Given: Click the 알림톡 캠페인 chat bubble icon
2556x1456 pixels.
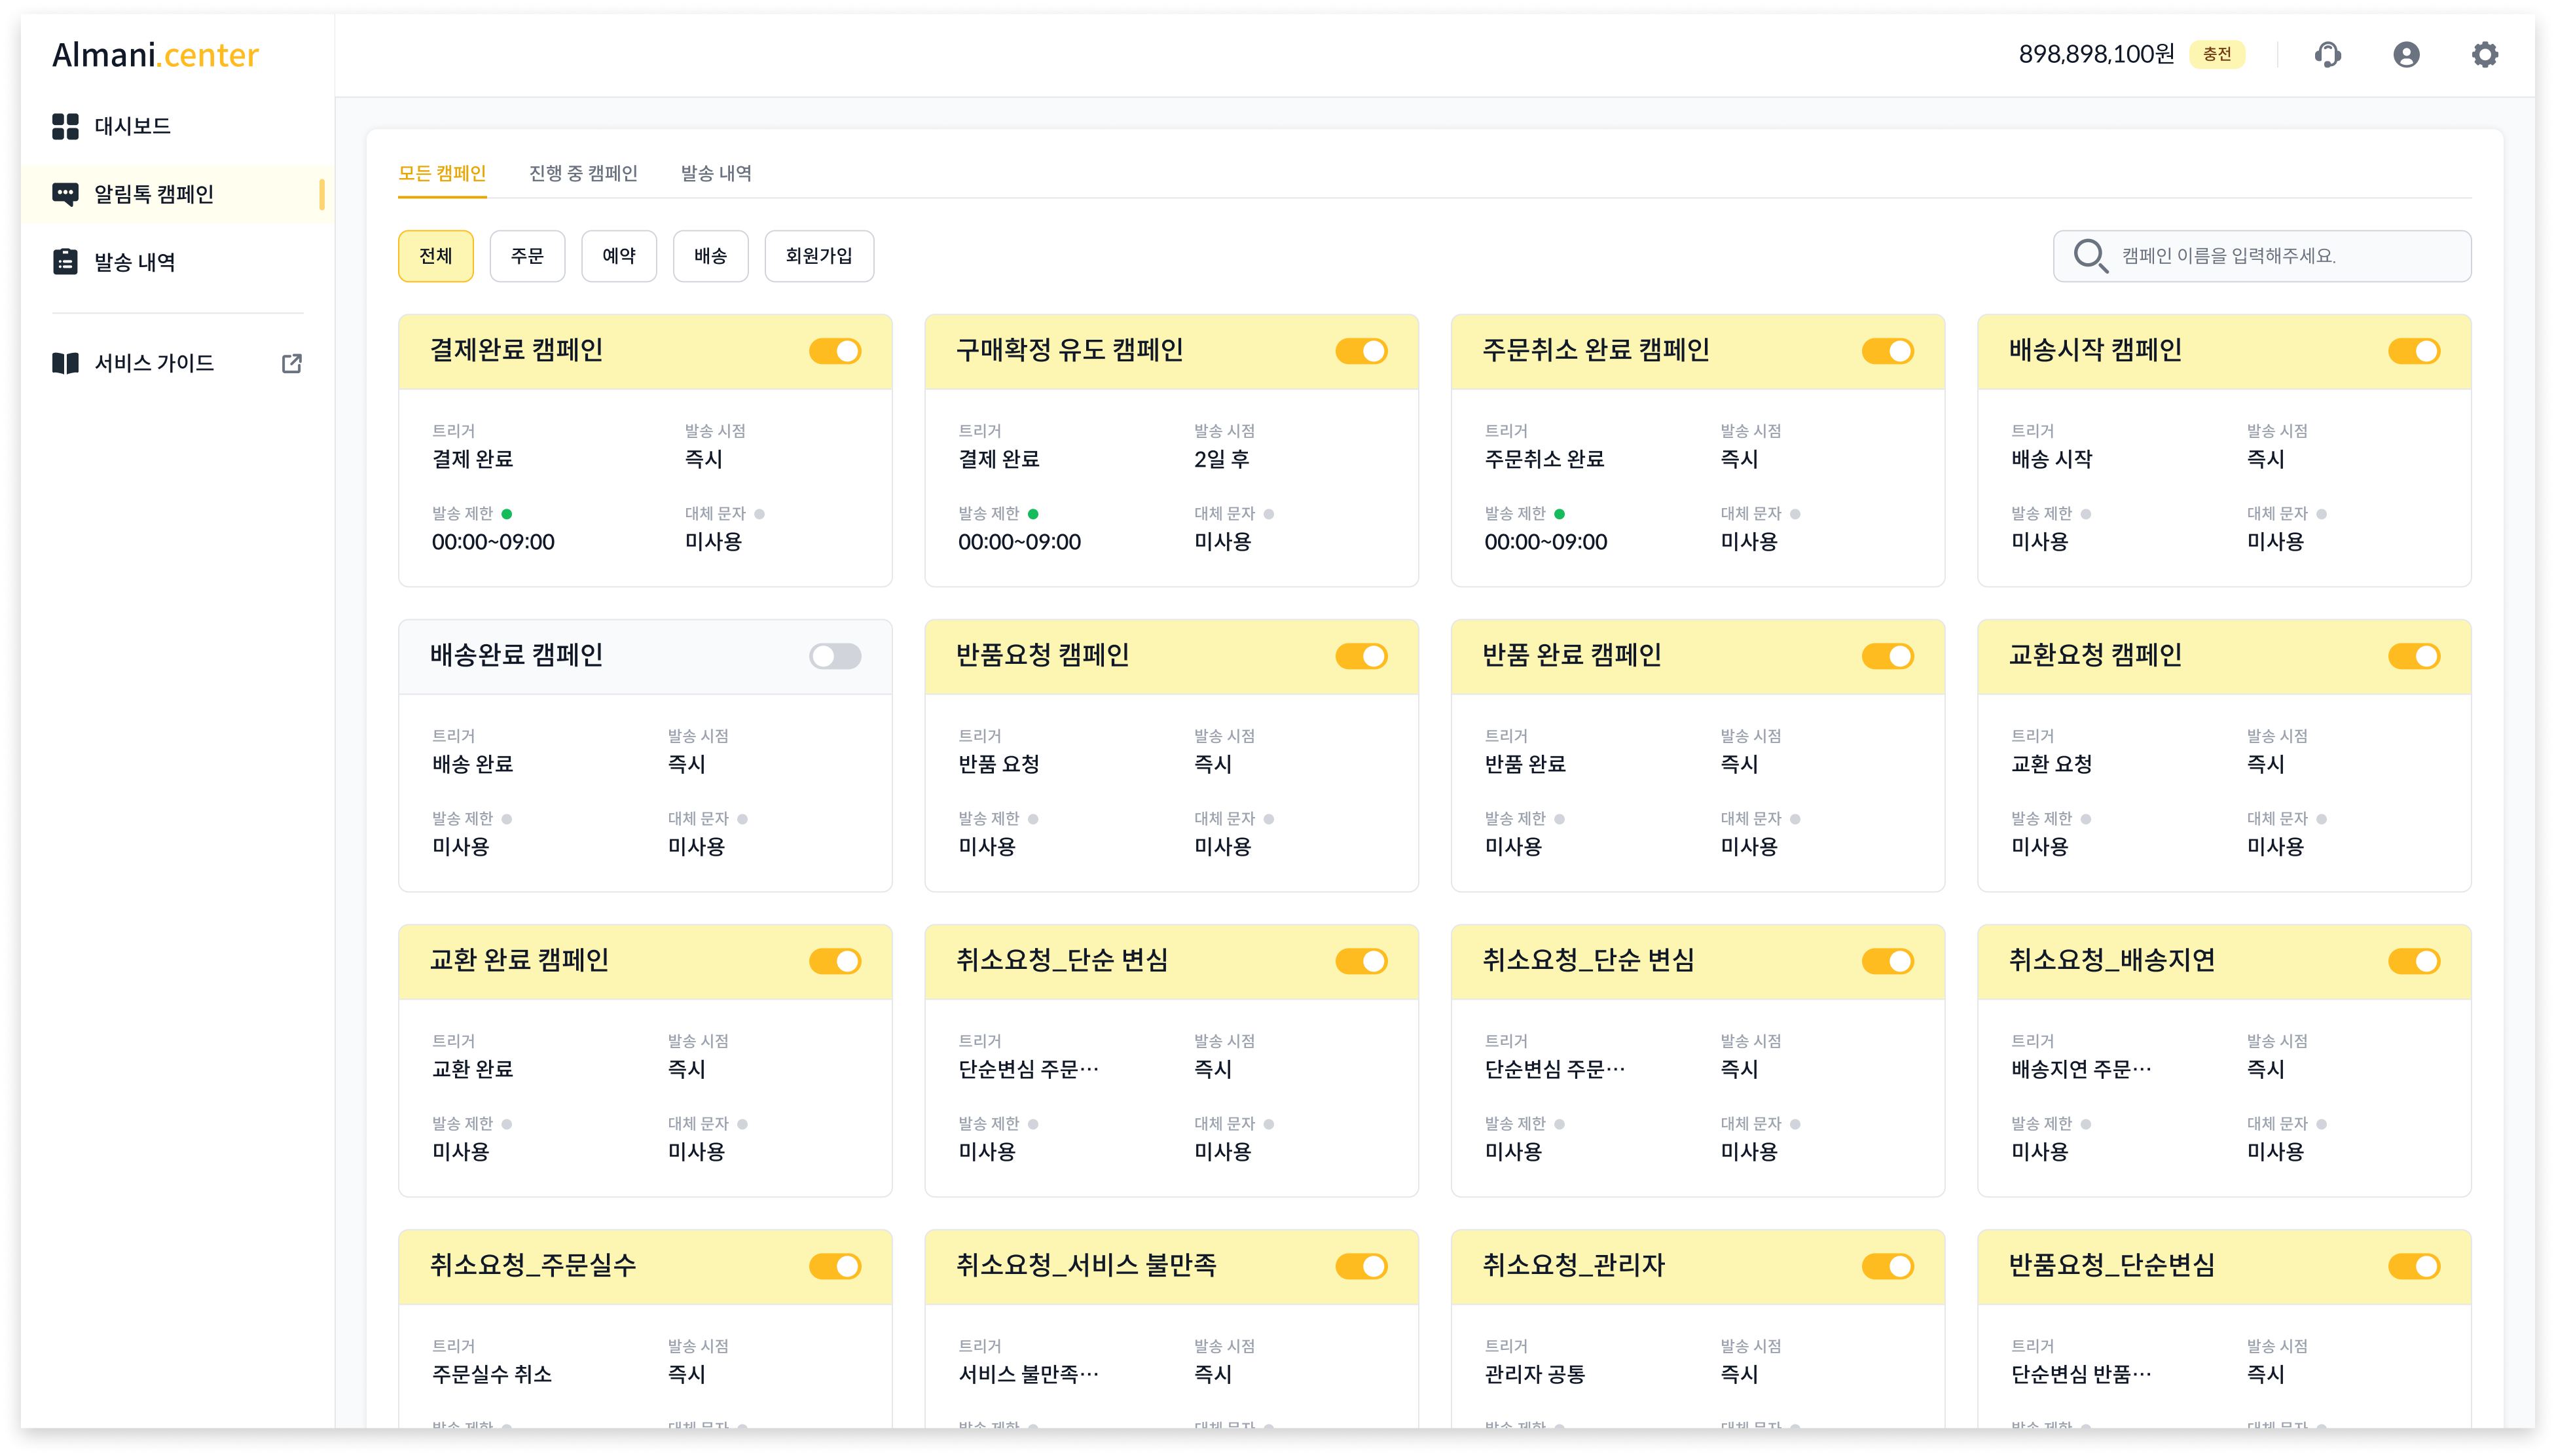Looking at the screenshot, I should click(65, 194).
